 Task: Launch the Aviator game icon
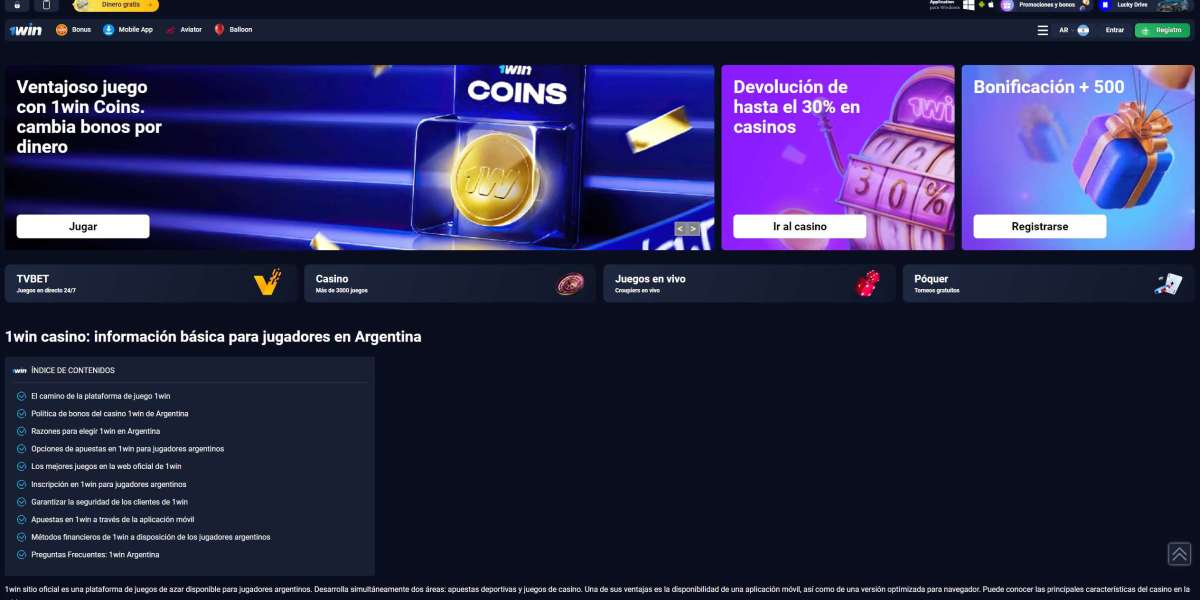171,30
